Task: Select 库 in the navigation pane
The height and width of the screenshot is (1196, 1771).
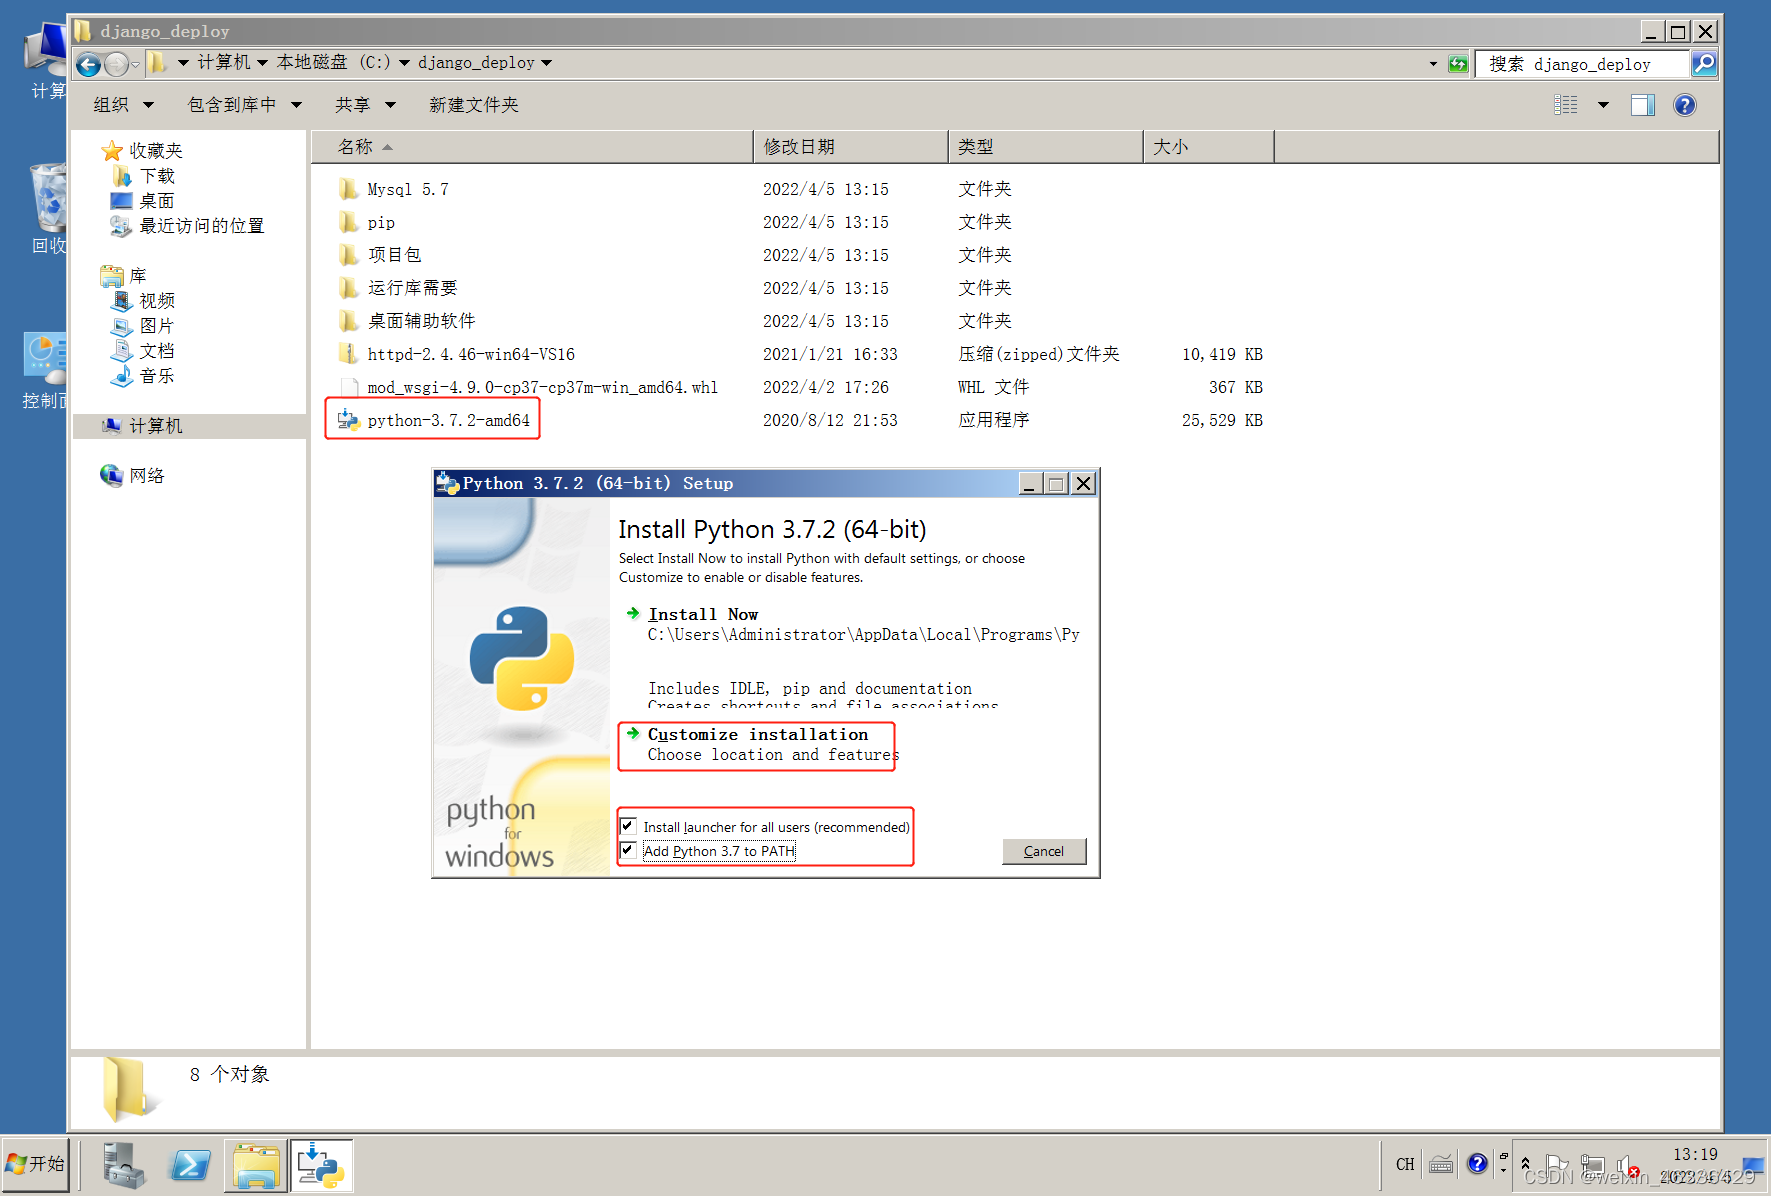Action: [138, 276]
